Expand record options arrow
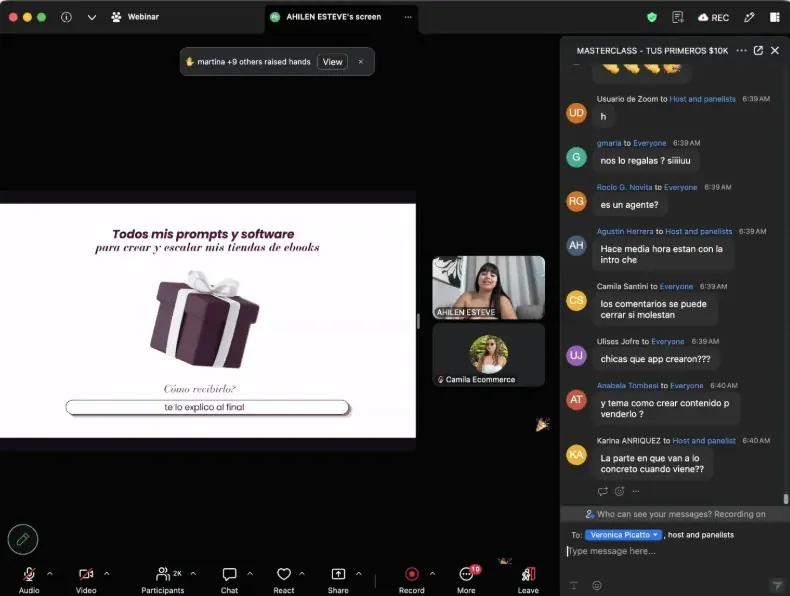This screenshot has width=790, height=596. (432, 573)
